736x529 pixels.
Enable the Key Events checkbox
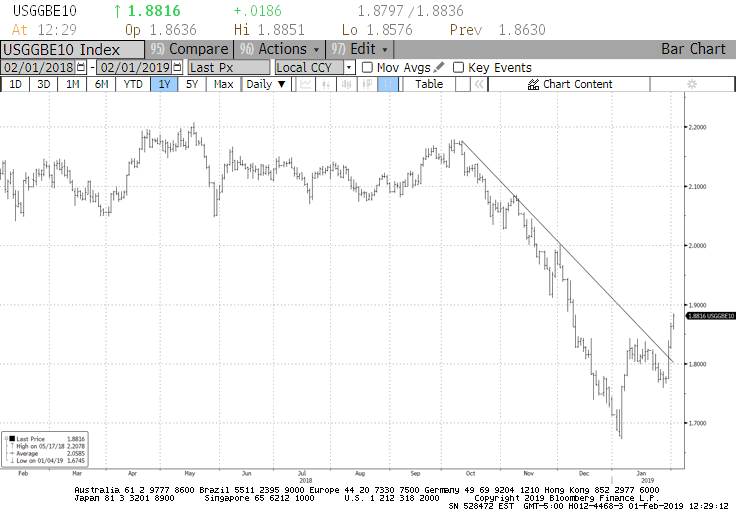coord(458,67)
